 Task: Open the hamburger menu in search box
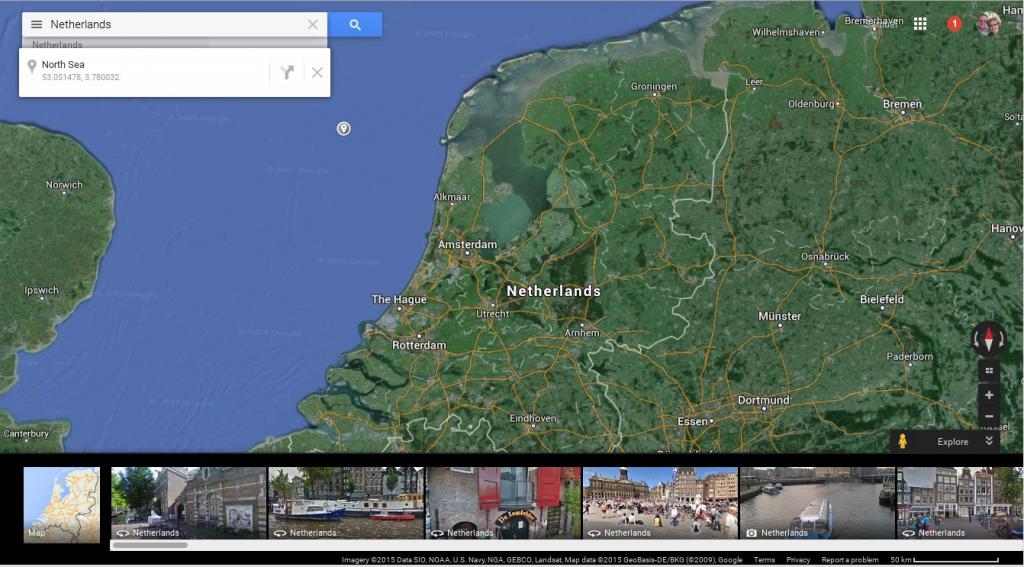(x=36, y=24)
